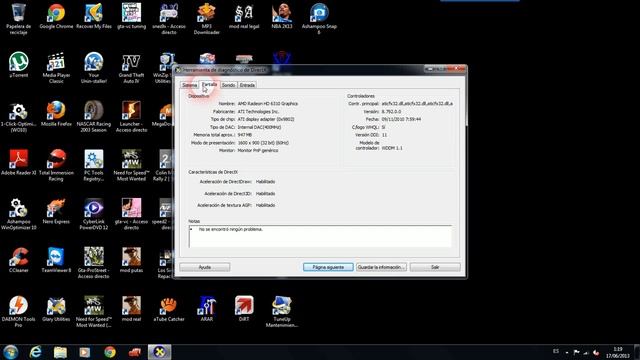This screenshot has height=360, width=640.
Task: Click the Ayuda button
Action: coord(205,267)
